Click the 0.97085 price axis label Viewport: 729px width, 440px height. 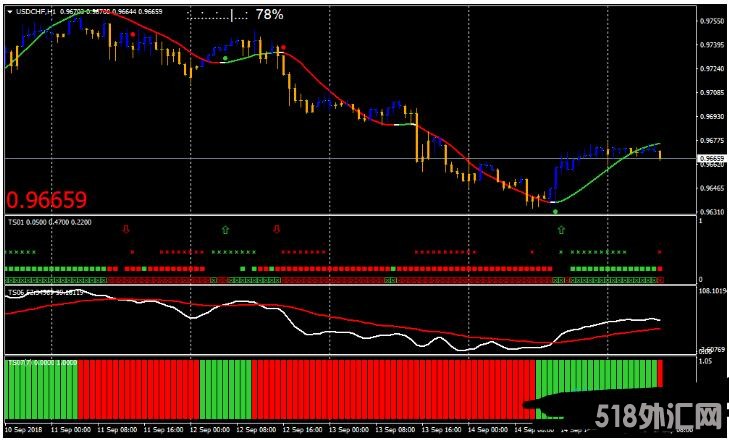point(711,93)
